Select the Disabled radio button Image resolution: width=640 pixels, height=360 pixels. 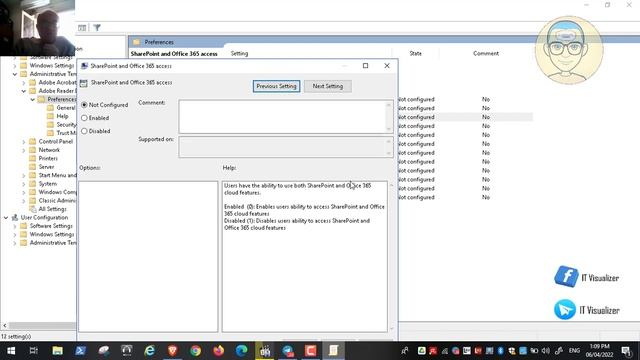click(x=84, y=131)
